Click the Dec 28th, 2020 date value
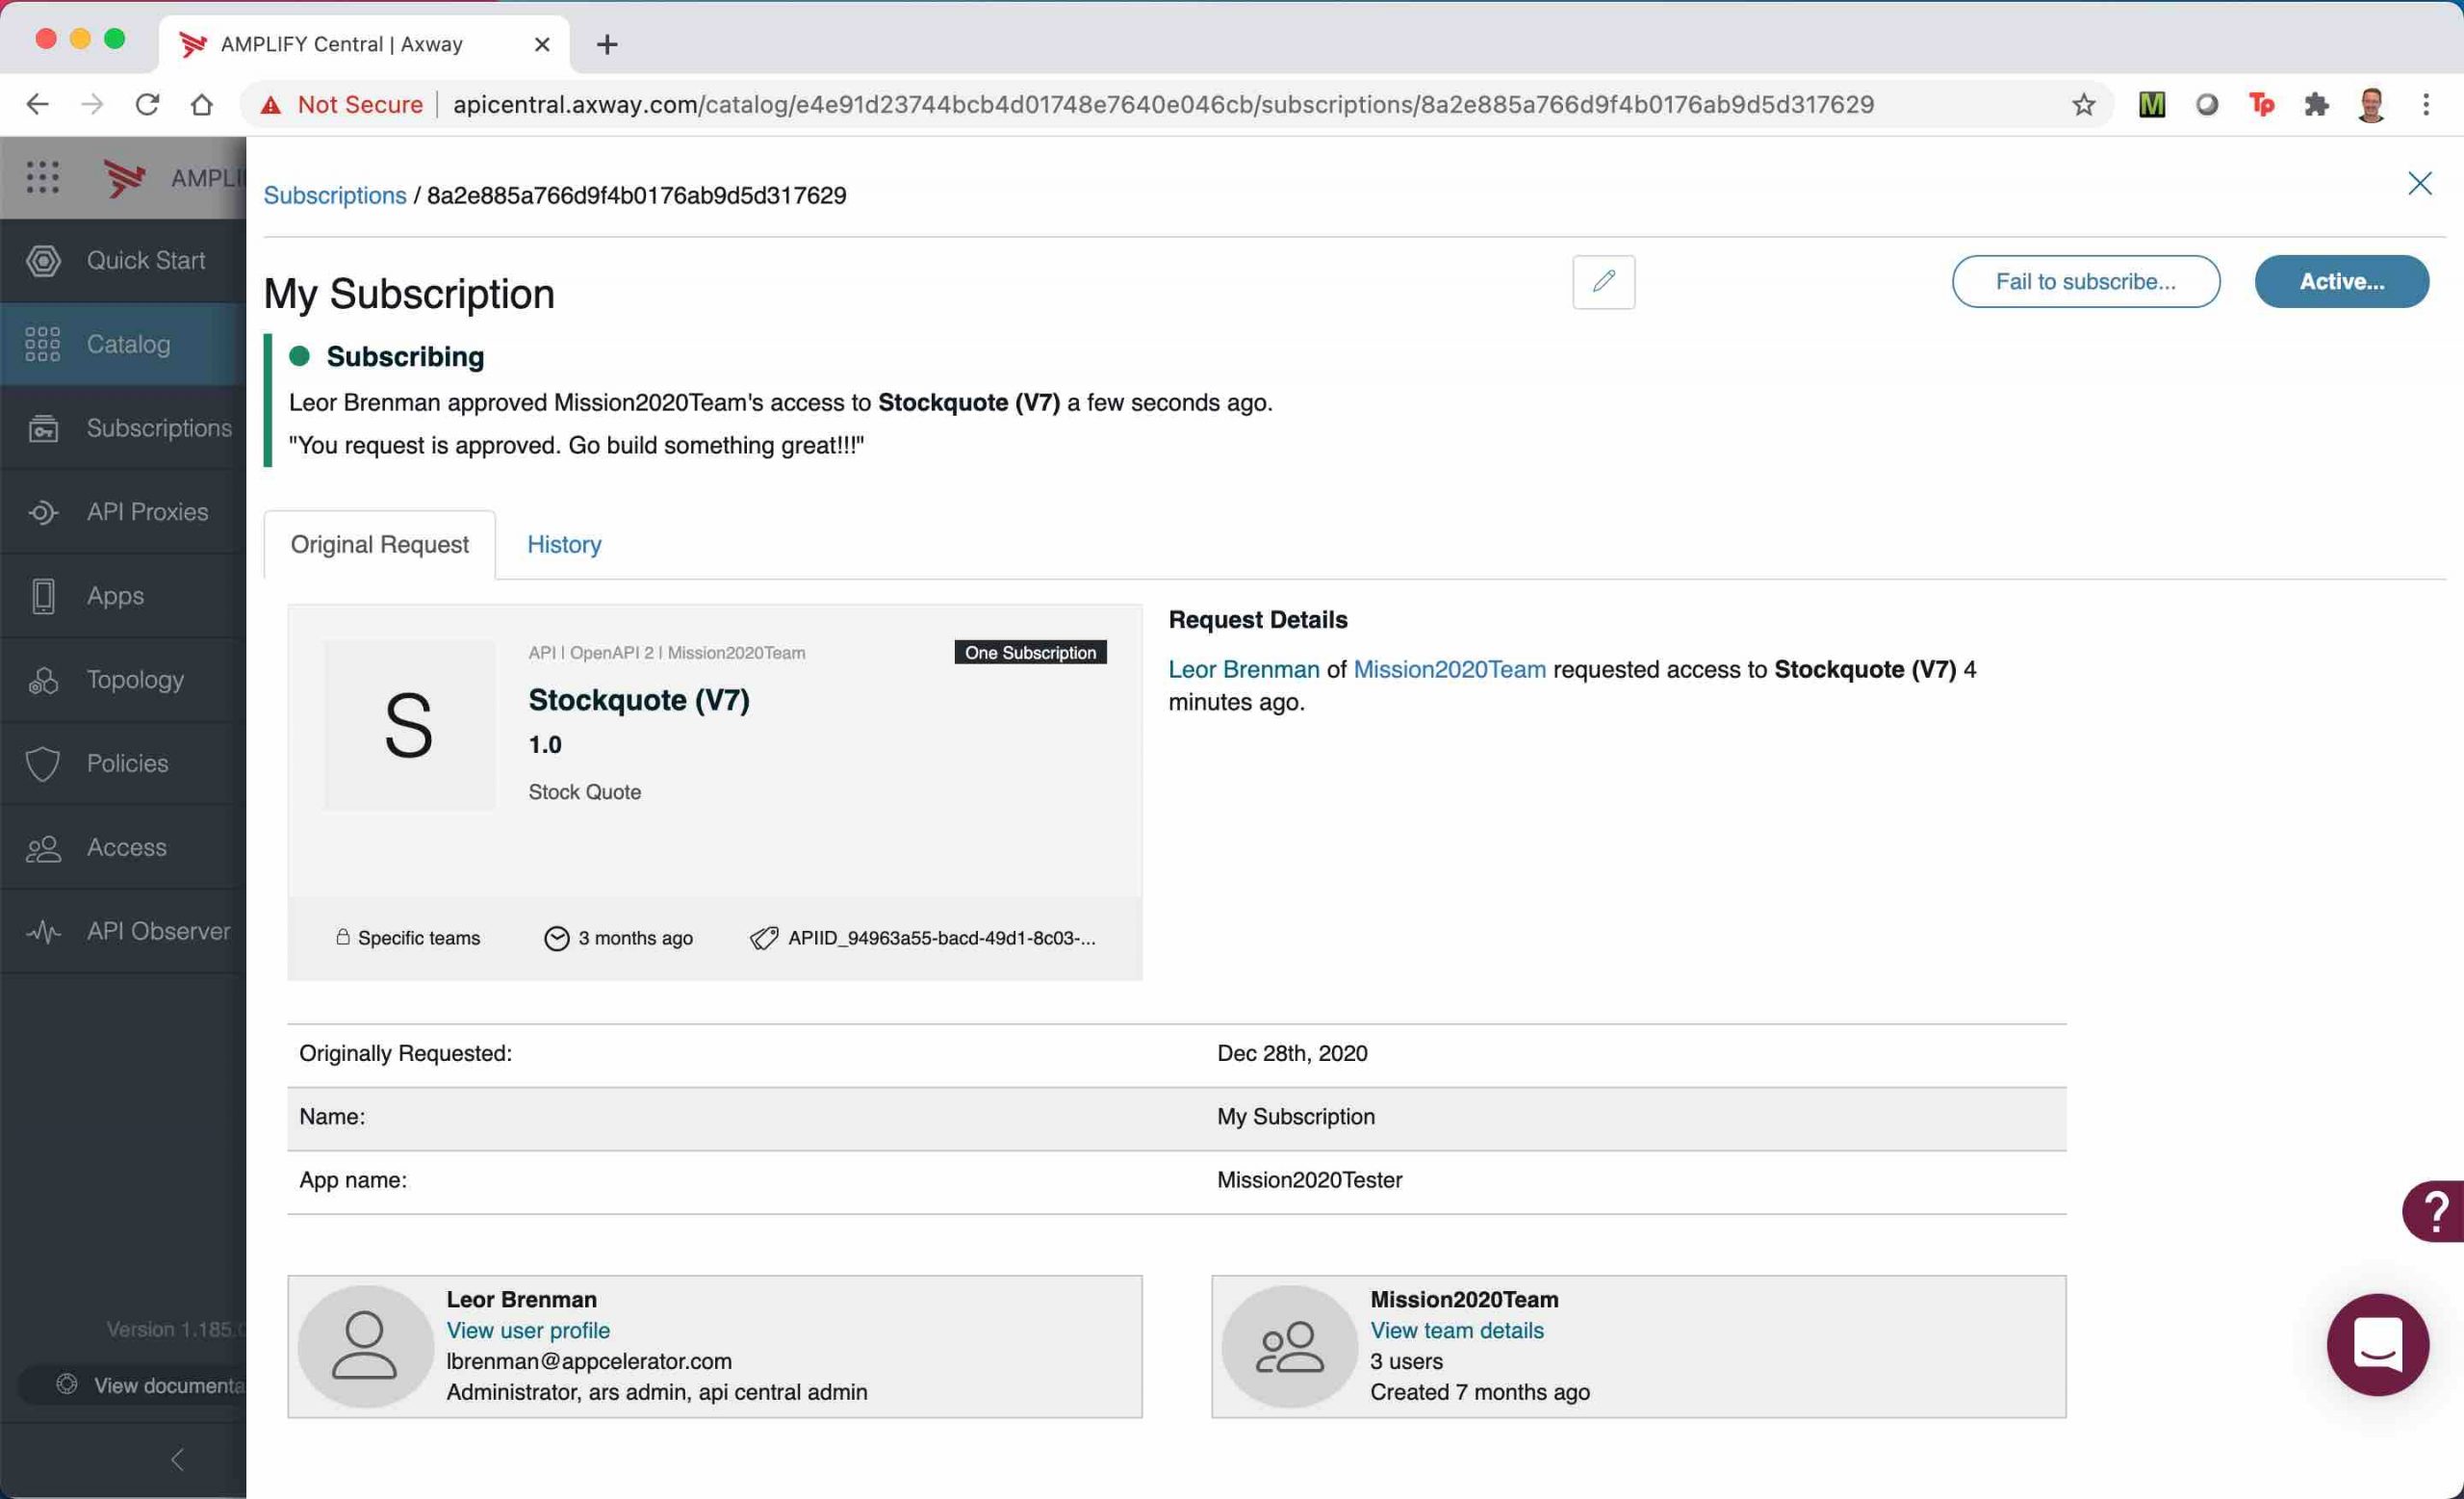 (1292, 1053)
